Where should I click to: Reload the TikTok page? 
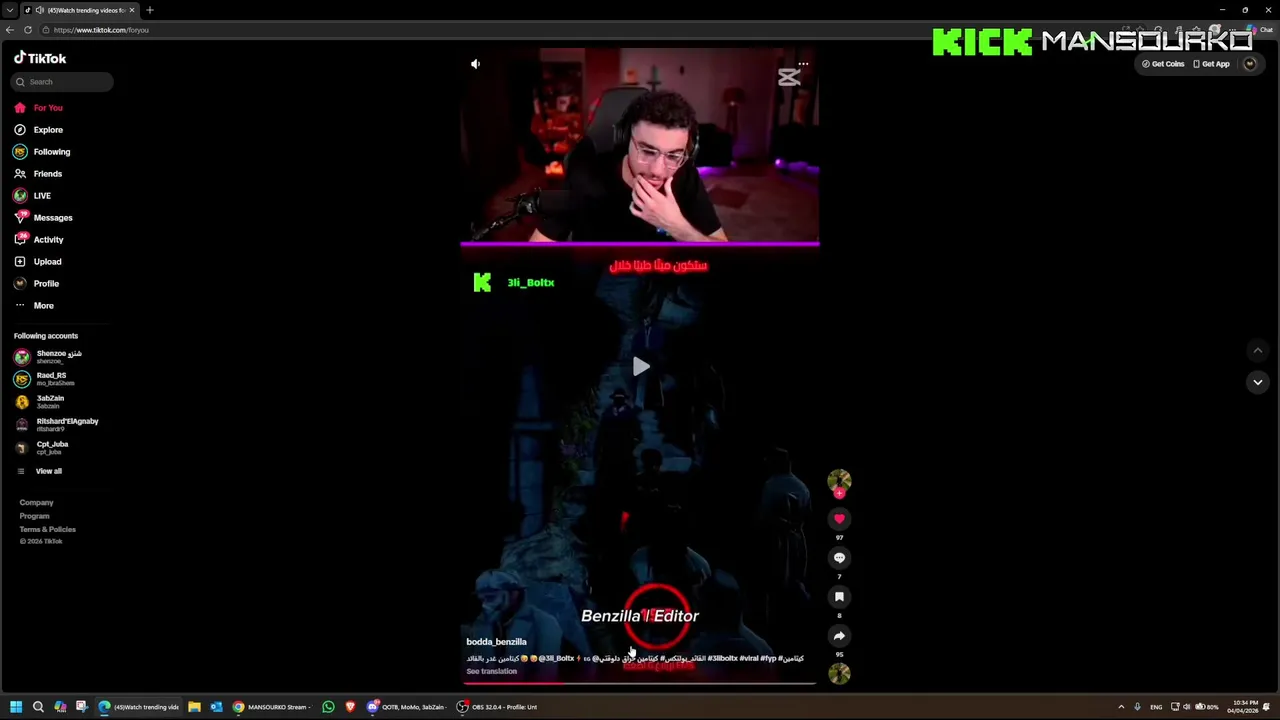point(28,30)
